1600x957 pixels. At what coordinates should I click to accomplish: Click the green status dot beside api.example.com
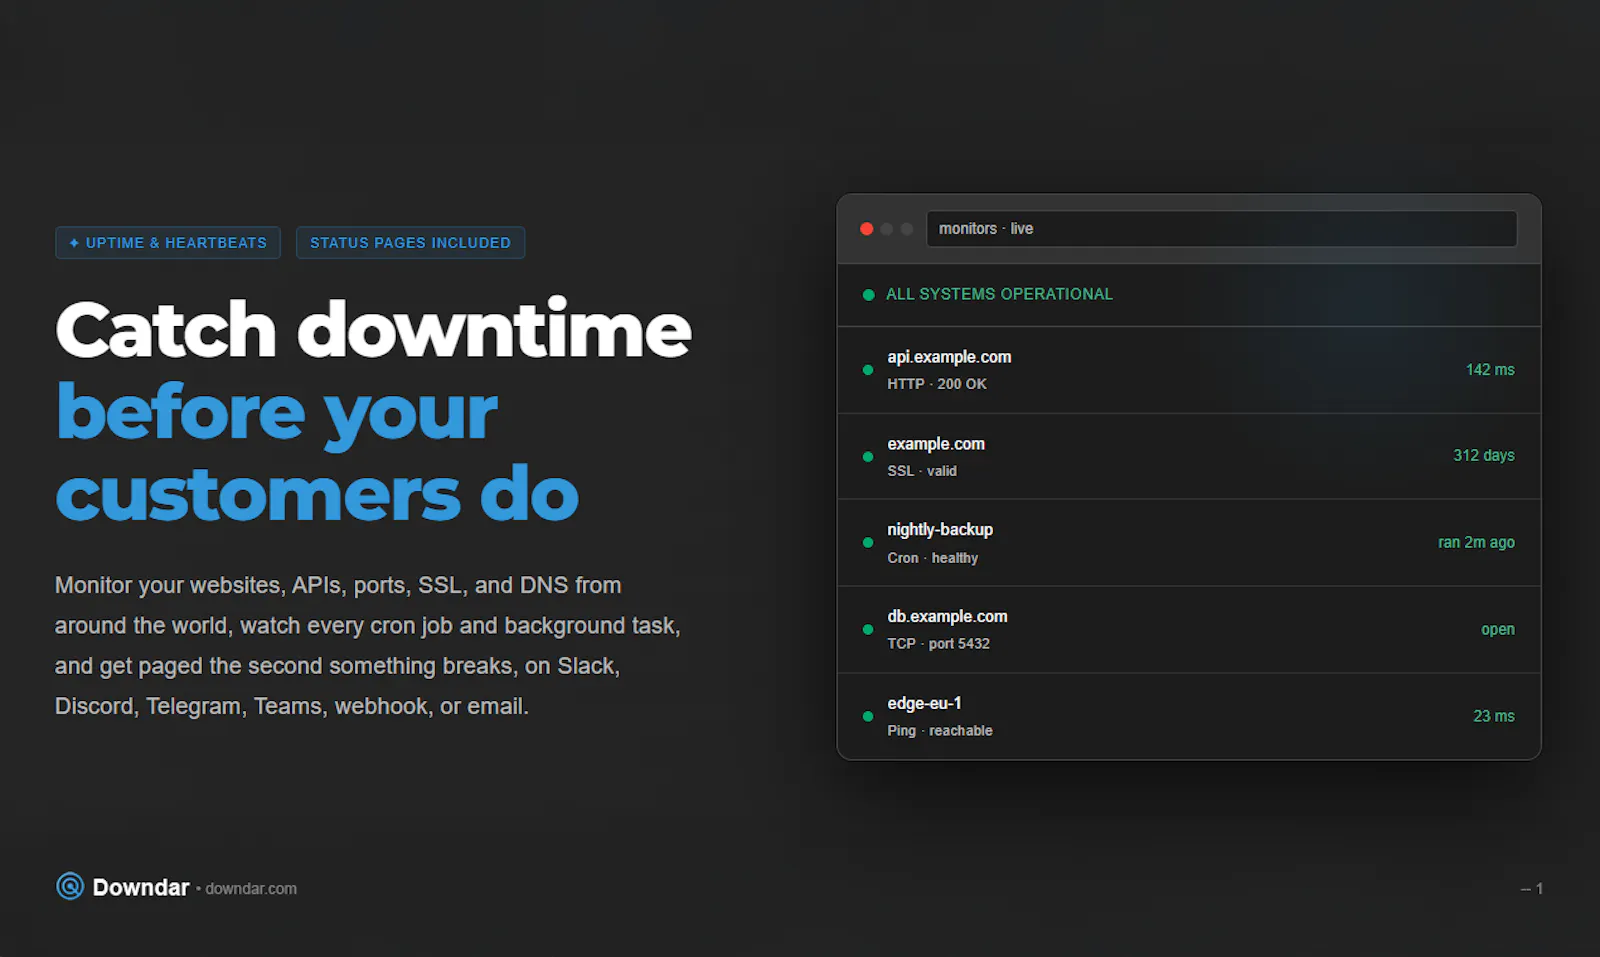[868, 370]
